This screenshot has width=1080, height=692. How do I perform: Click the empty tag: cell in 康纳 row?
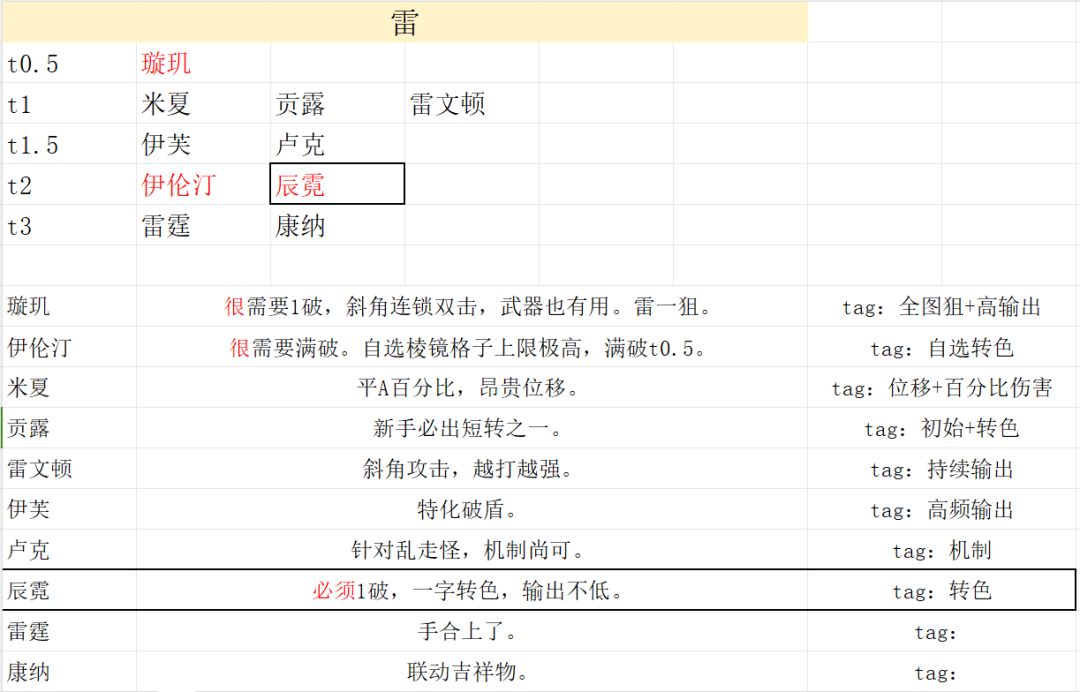(x=942, y=671)
